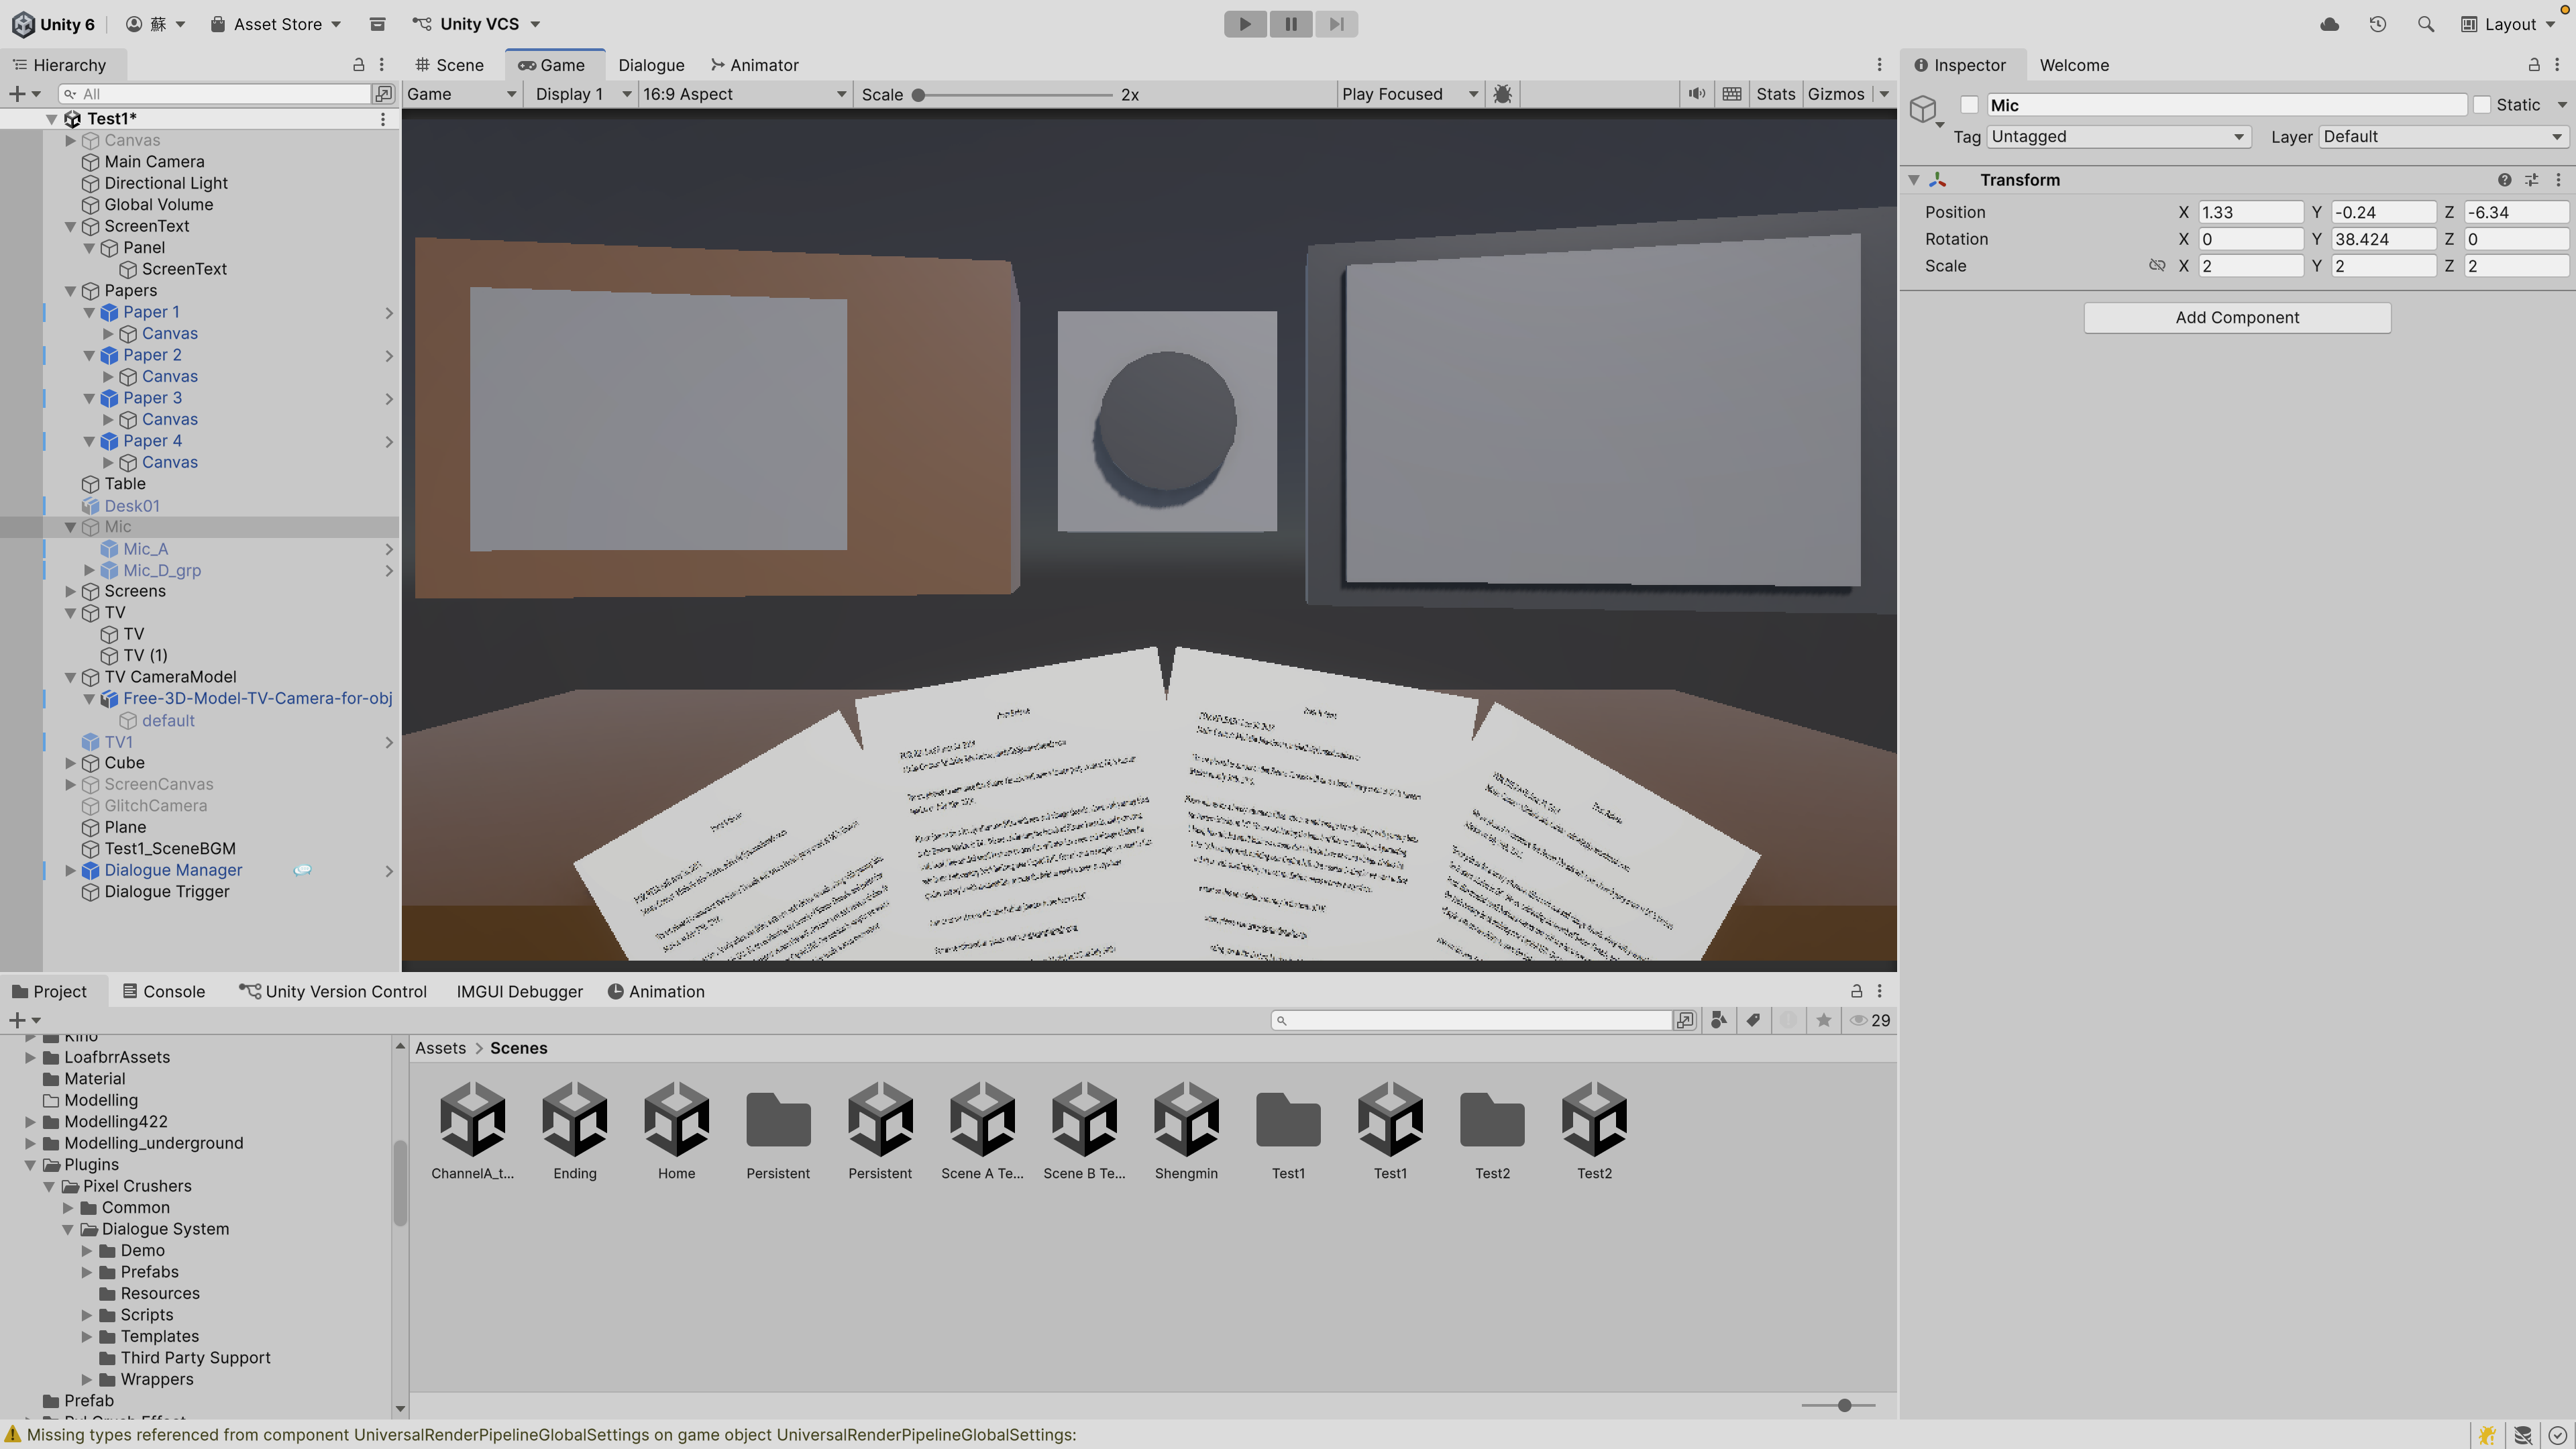The width and height of the screenshot is (2576, 1449).
Task: Toggle Scale constrained proportions link
Action: tap(2157, 266)
